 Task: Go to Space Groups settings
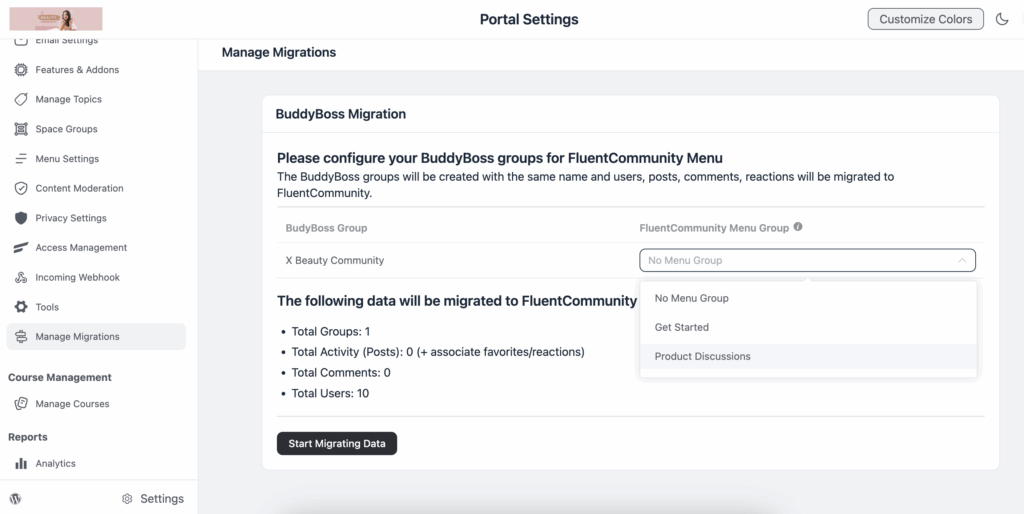point(96,129)
